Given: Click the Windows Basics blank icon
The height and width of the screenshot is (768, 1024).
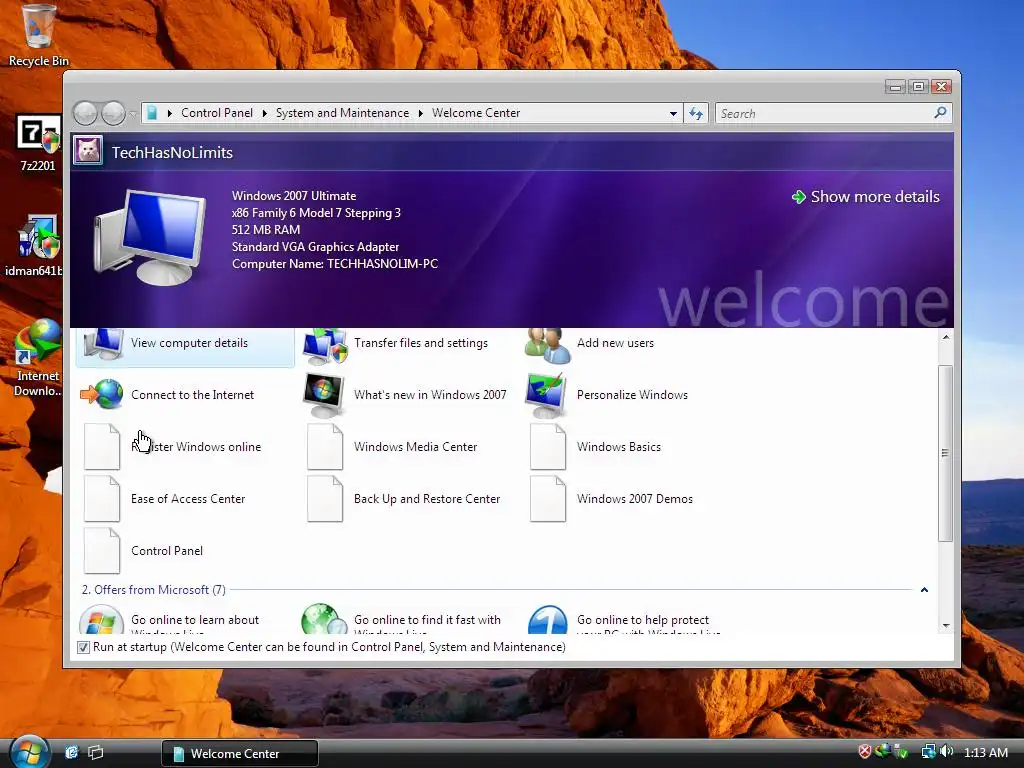Looking at the screenshot, I should pyautogui.click(x=548, y=447).
